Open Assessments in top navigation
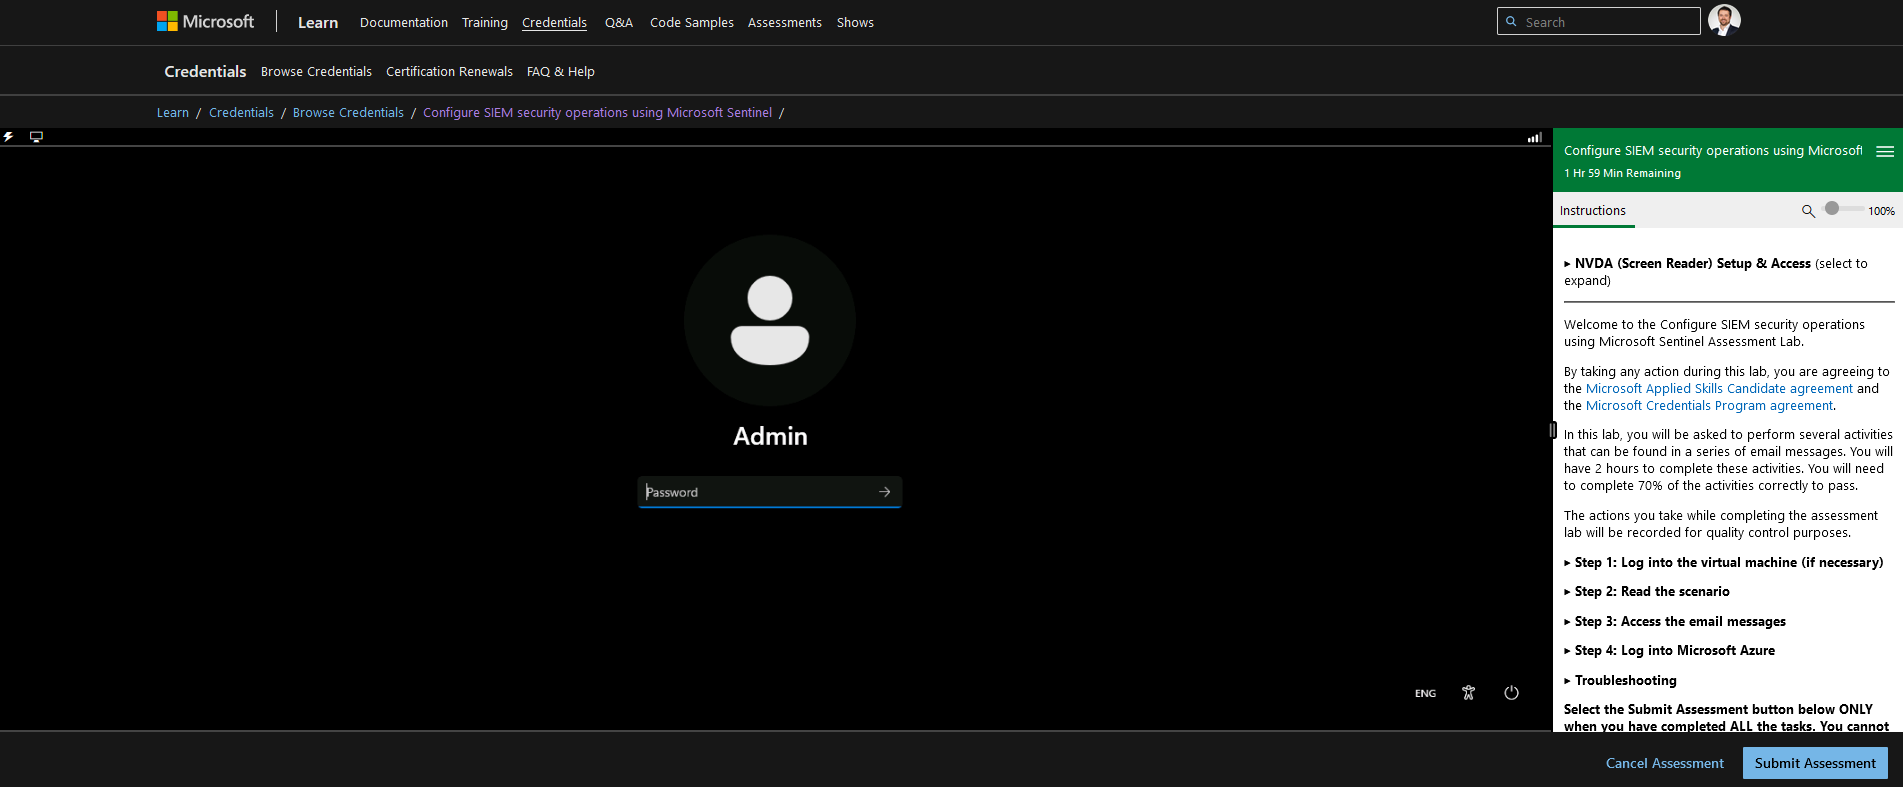The image size is (1903, 787). coord(785,22)
